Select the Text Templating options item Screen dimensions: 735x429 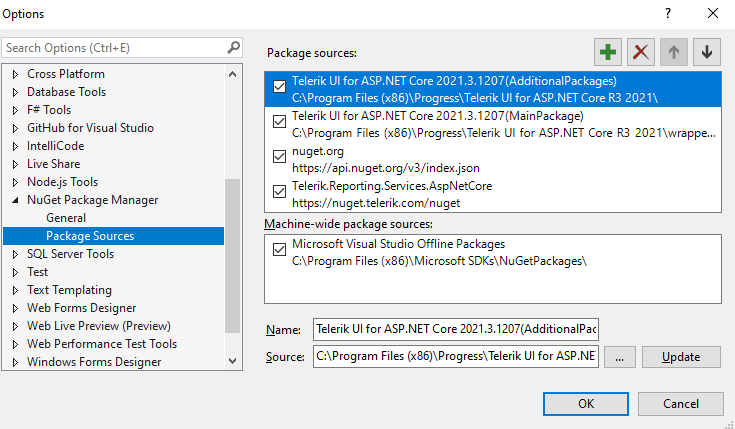point(69,290)
